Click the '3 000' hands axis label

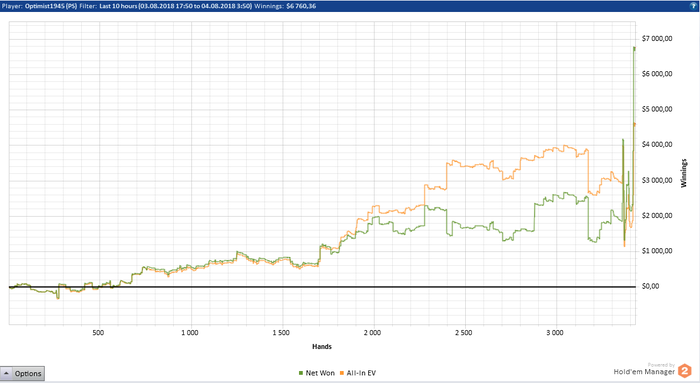555,333
